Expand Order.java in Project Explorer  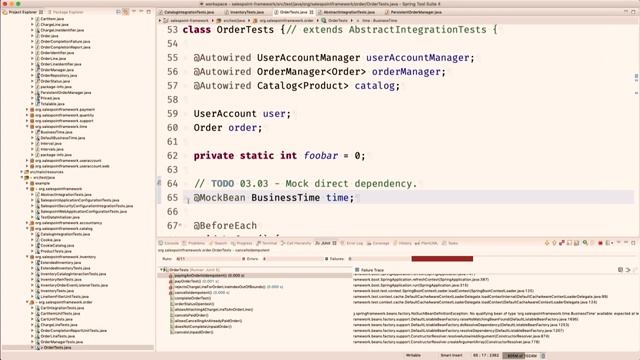tap(32, 36)
